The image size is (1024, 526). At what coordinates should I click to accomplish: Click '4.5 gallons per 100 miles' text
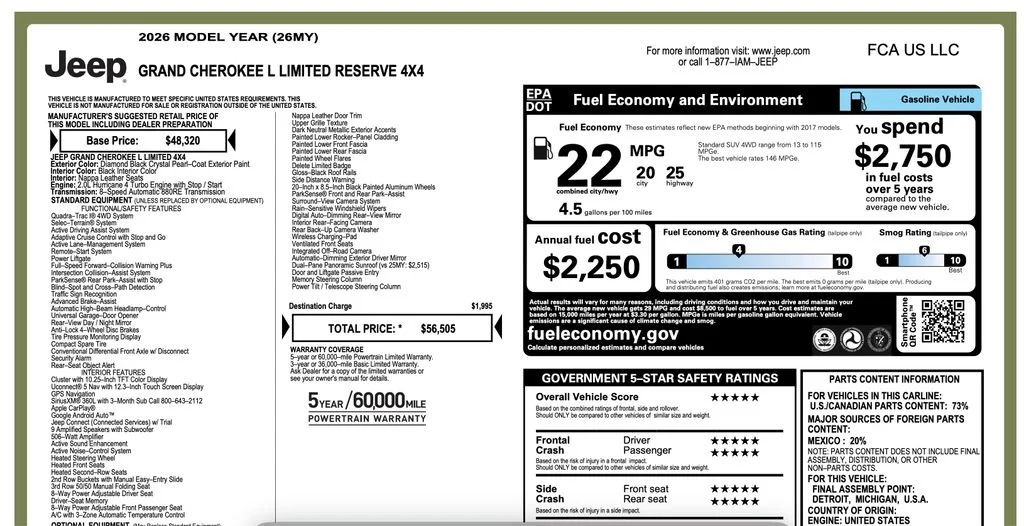tap(605, 210)
